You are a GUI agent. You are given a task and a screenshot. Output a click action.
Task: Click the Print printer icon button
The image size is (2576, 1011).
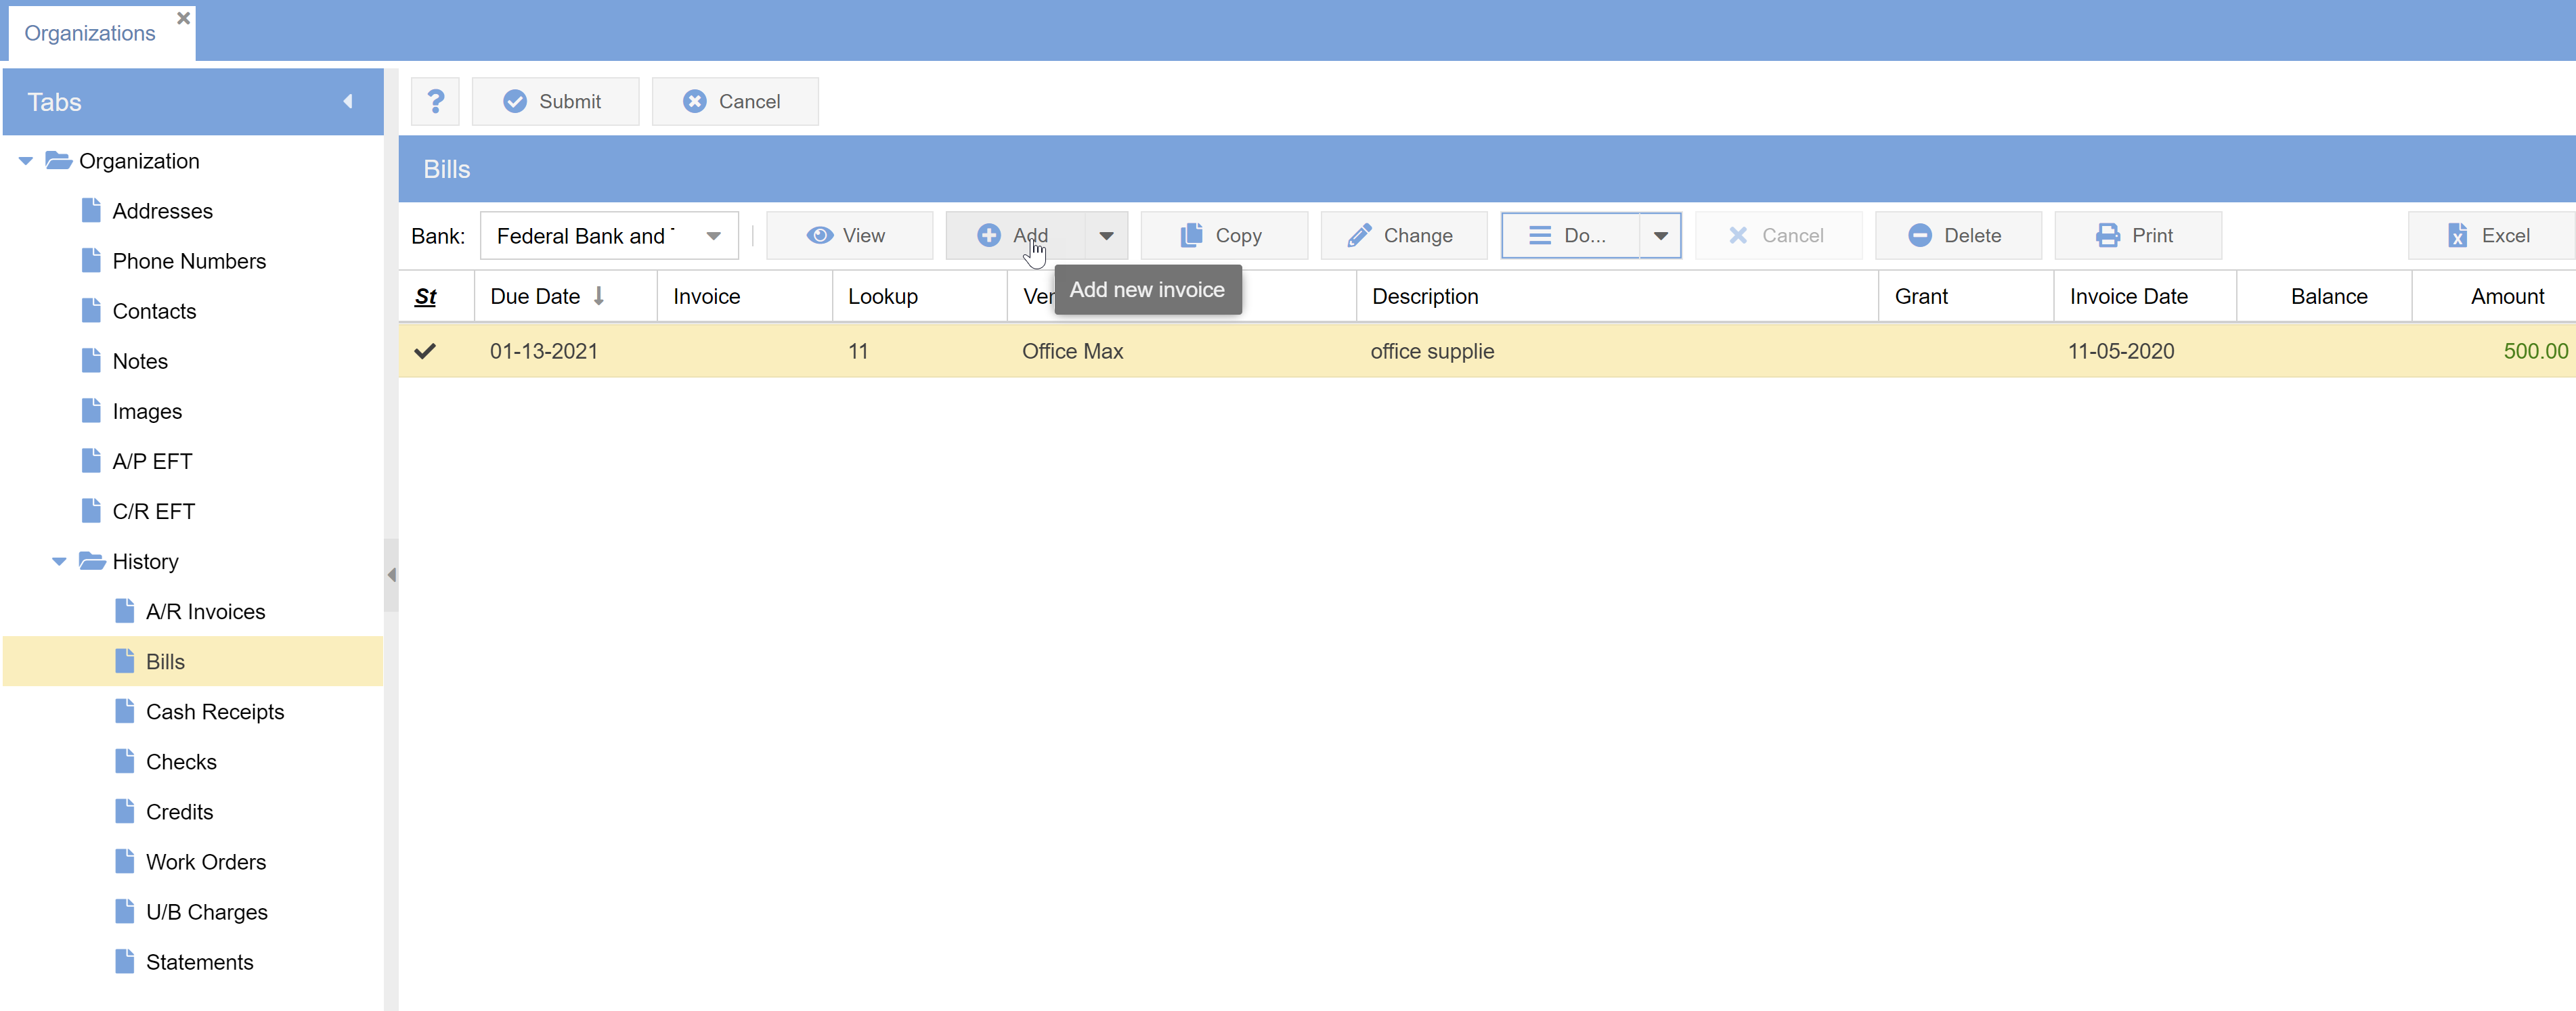coord(2136,235)
